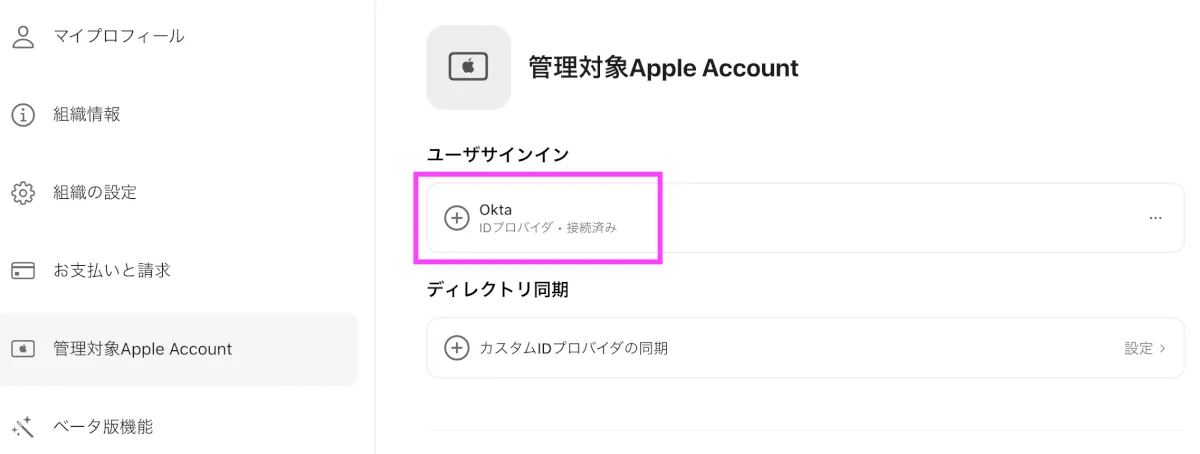
Task: Click the Managed Apple Account sidebar icon
Action: tap(23, 349)
